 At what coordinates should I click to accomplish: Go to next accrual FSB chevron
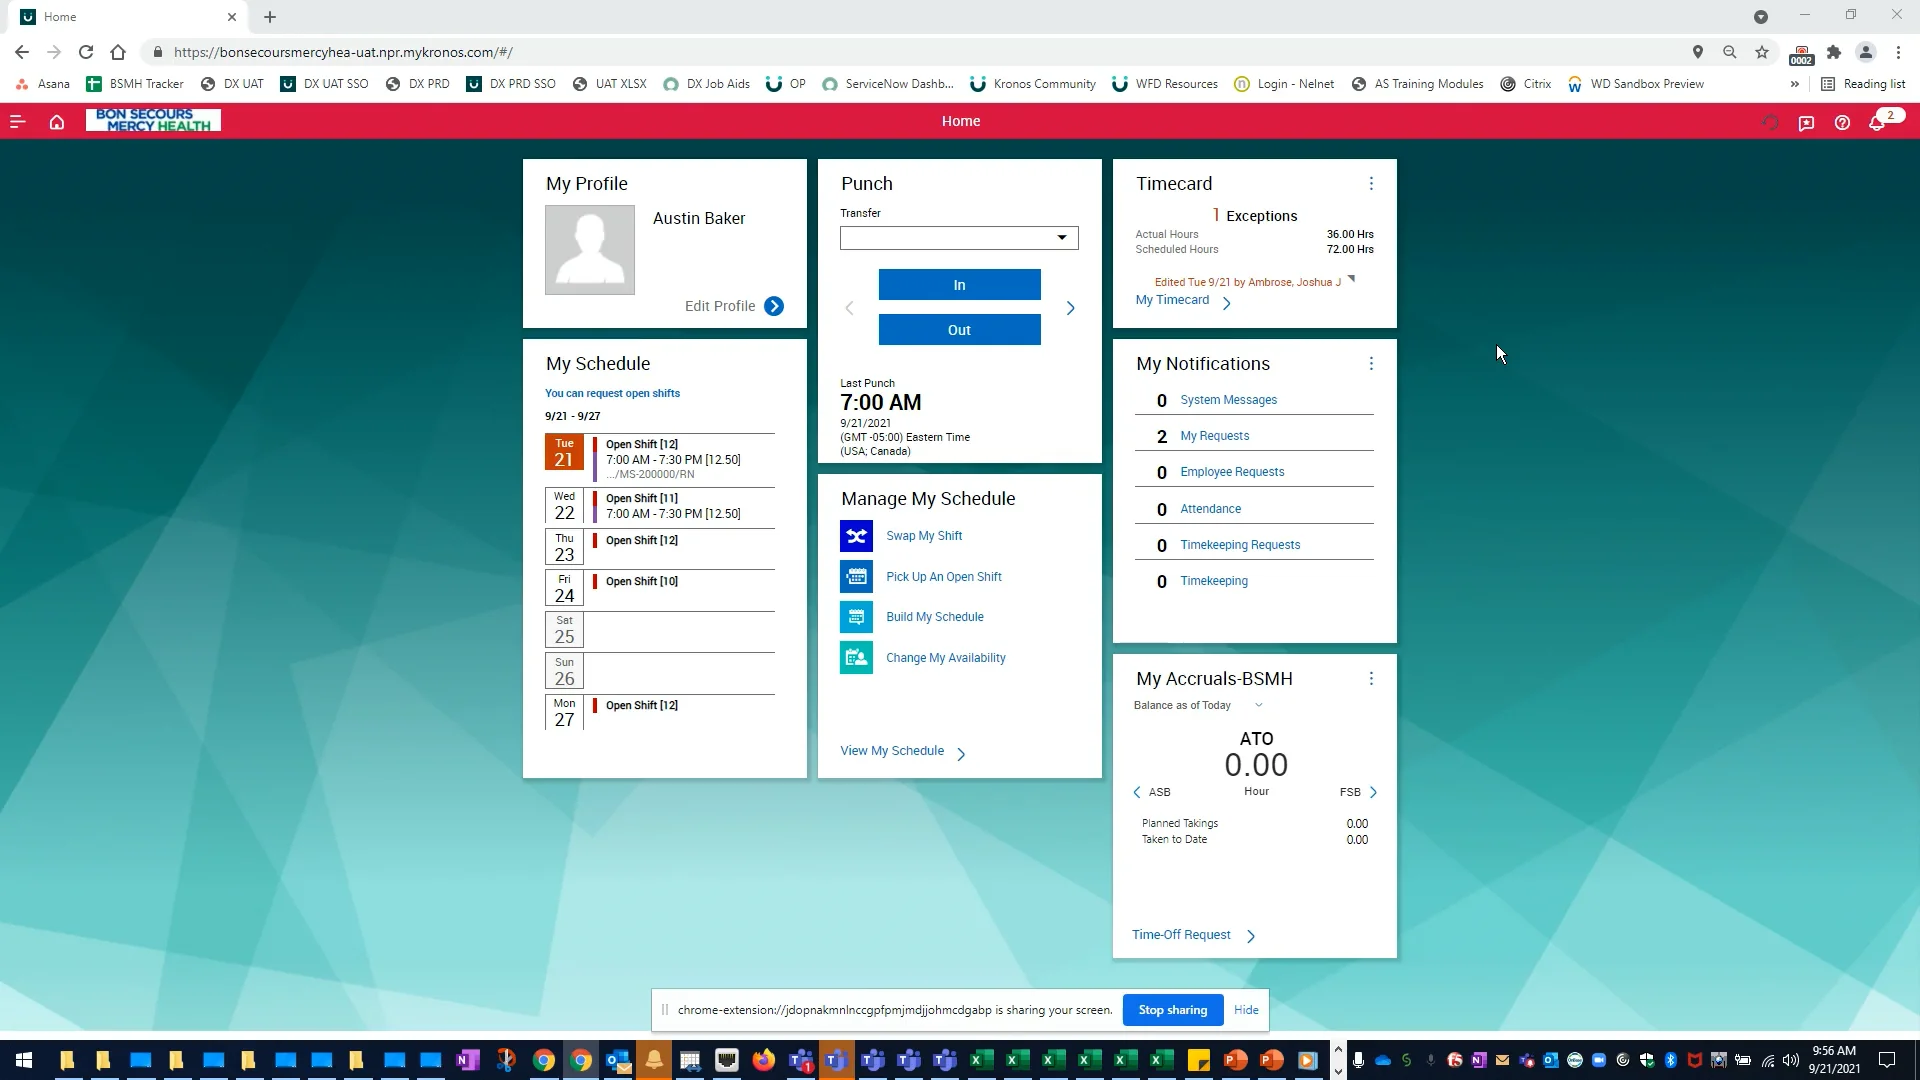[x=1373, y=792]
